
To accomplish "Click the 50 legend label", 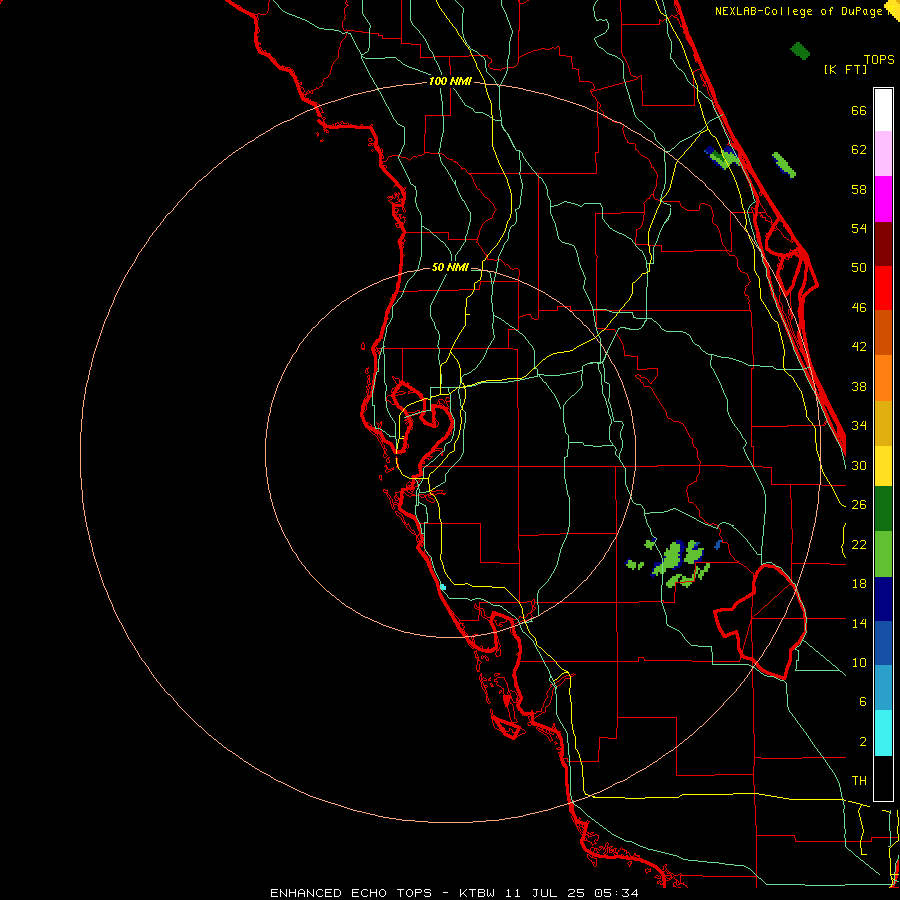I will [859, 268].
